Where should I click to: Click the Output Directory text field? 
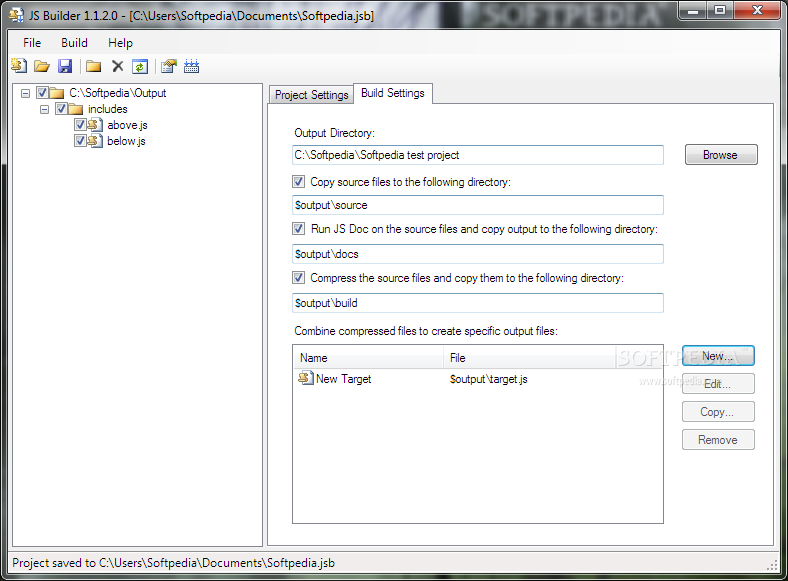[x=478, y=155]
